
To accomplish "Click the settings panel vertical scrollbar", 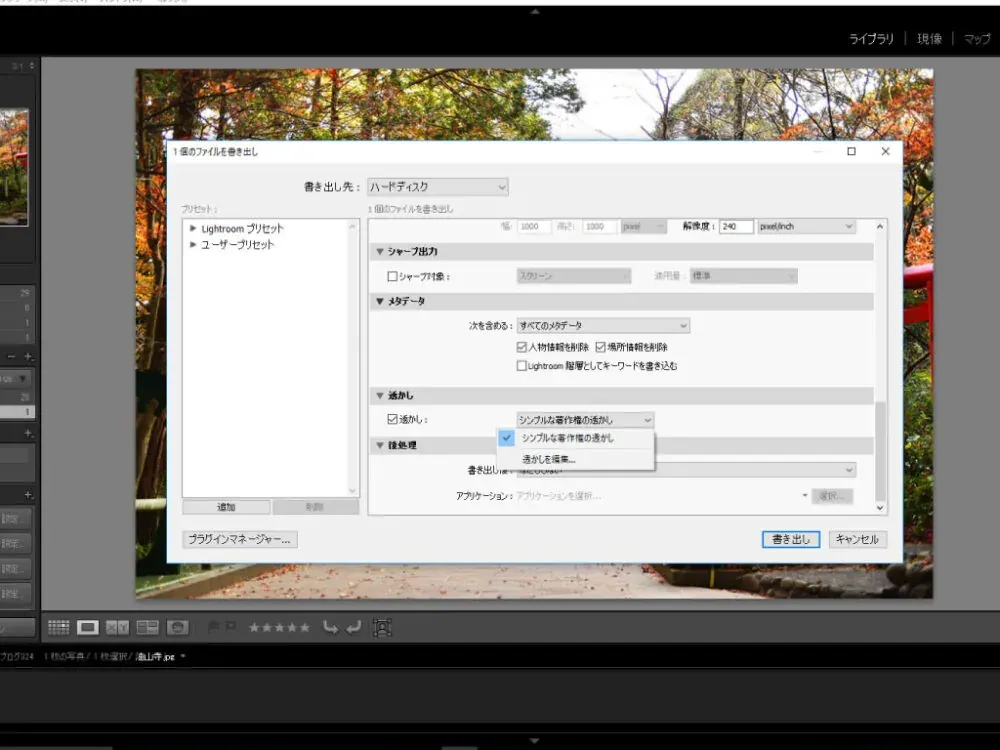I will [x=880, y=451].
